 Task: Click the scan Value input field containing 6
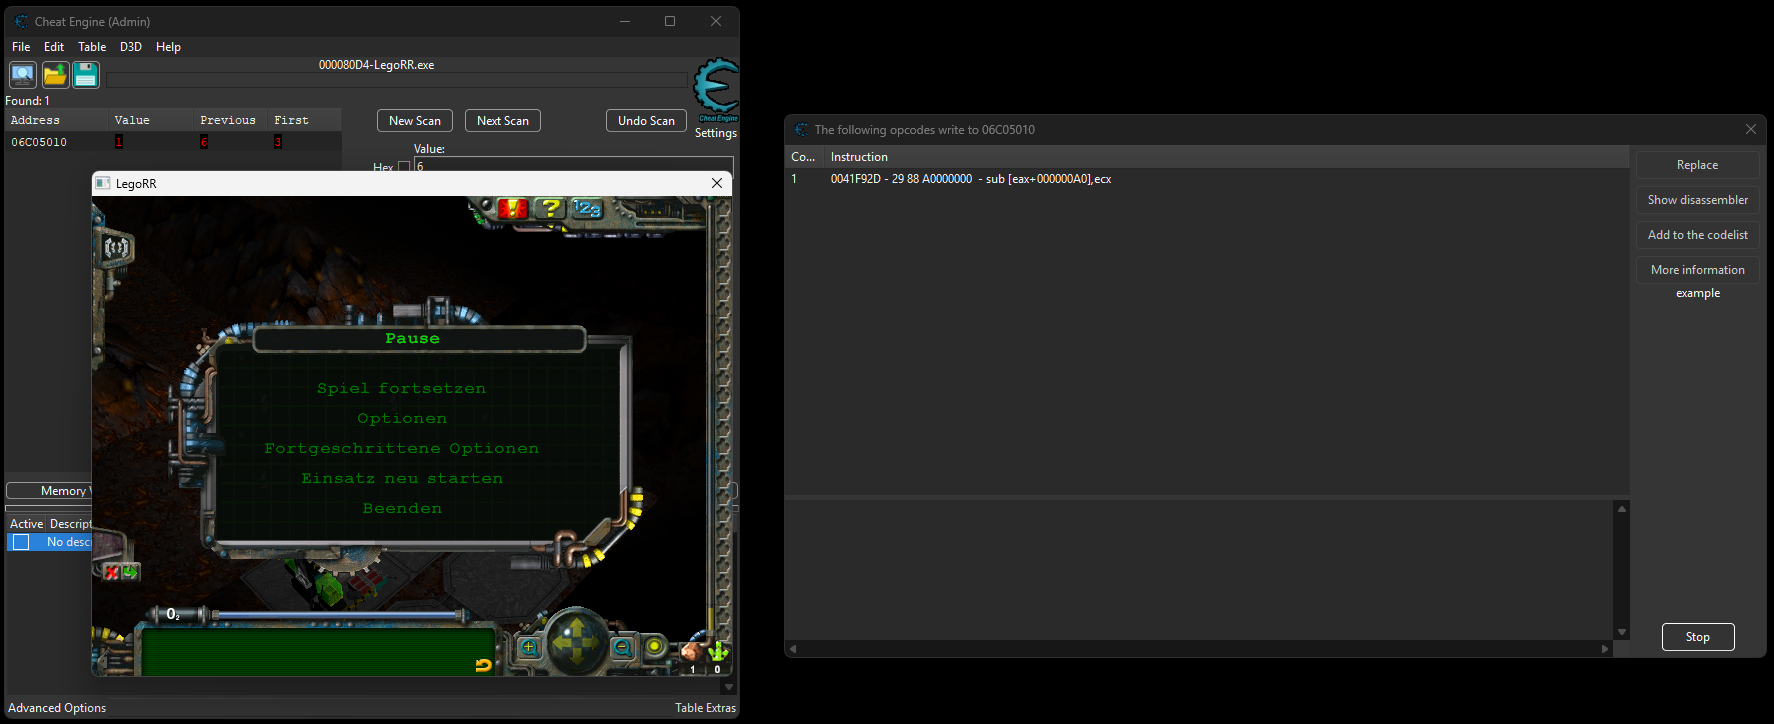(x=574, y=166)
